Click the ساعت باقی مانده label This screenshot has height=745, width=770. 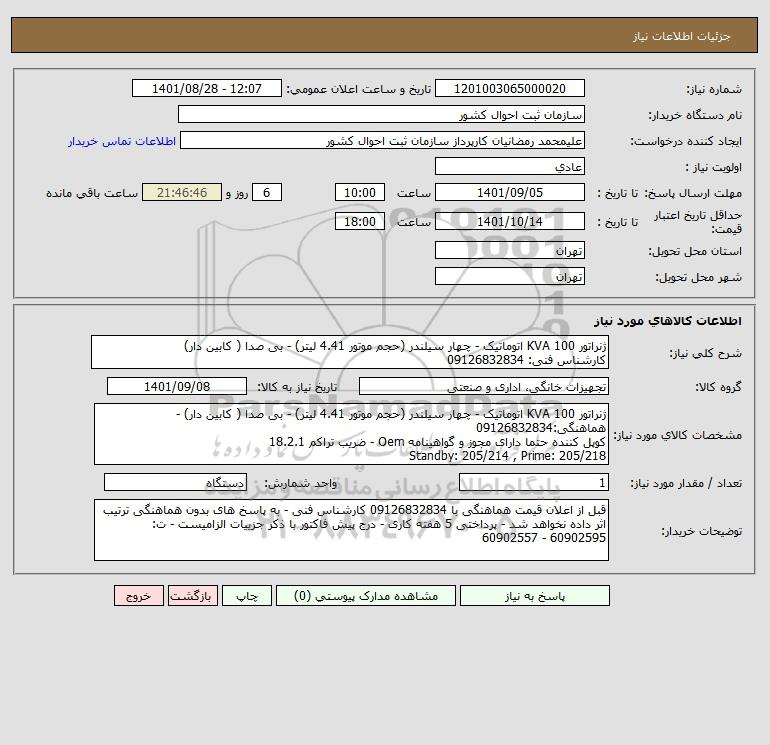92,193
